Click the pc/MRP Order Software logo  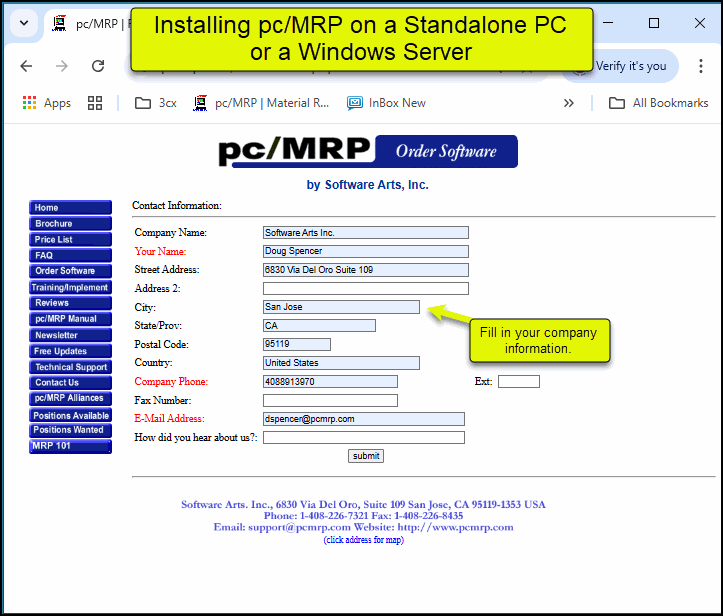[368, 151]
